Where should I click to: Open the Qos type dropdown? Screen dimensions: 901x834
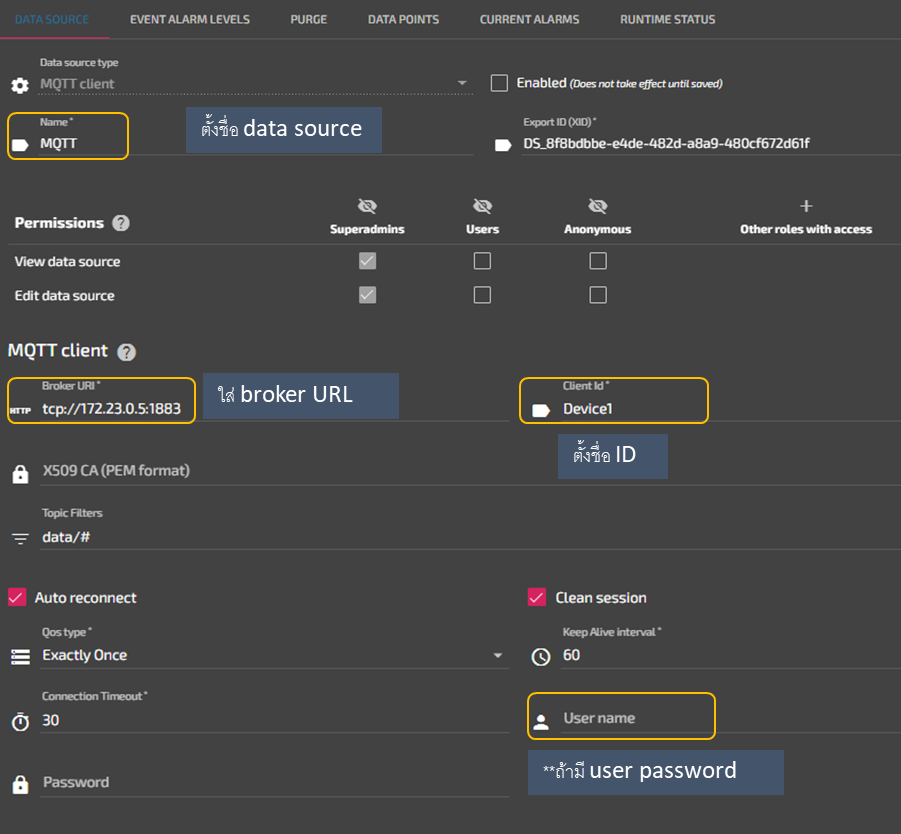tap(497, 656)
